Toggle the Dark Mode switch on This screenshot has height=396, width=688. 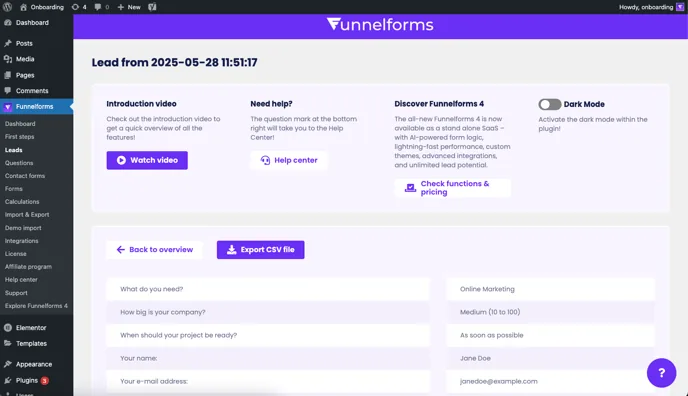pos(550,104)
